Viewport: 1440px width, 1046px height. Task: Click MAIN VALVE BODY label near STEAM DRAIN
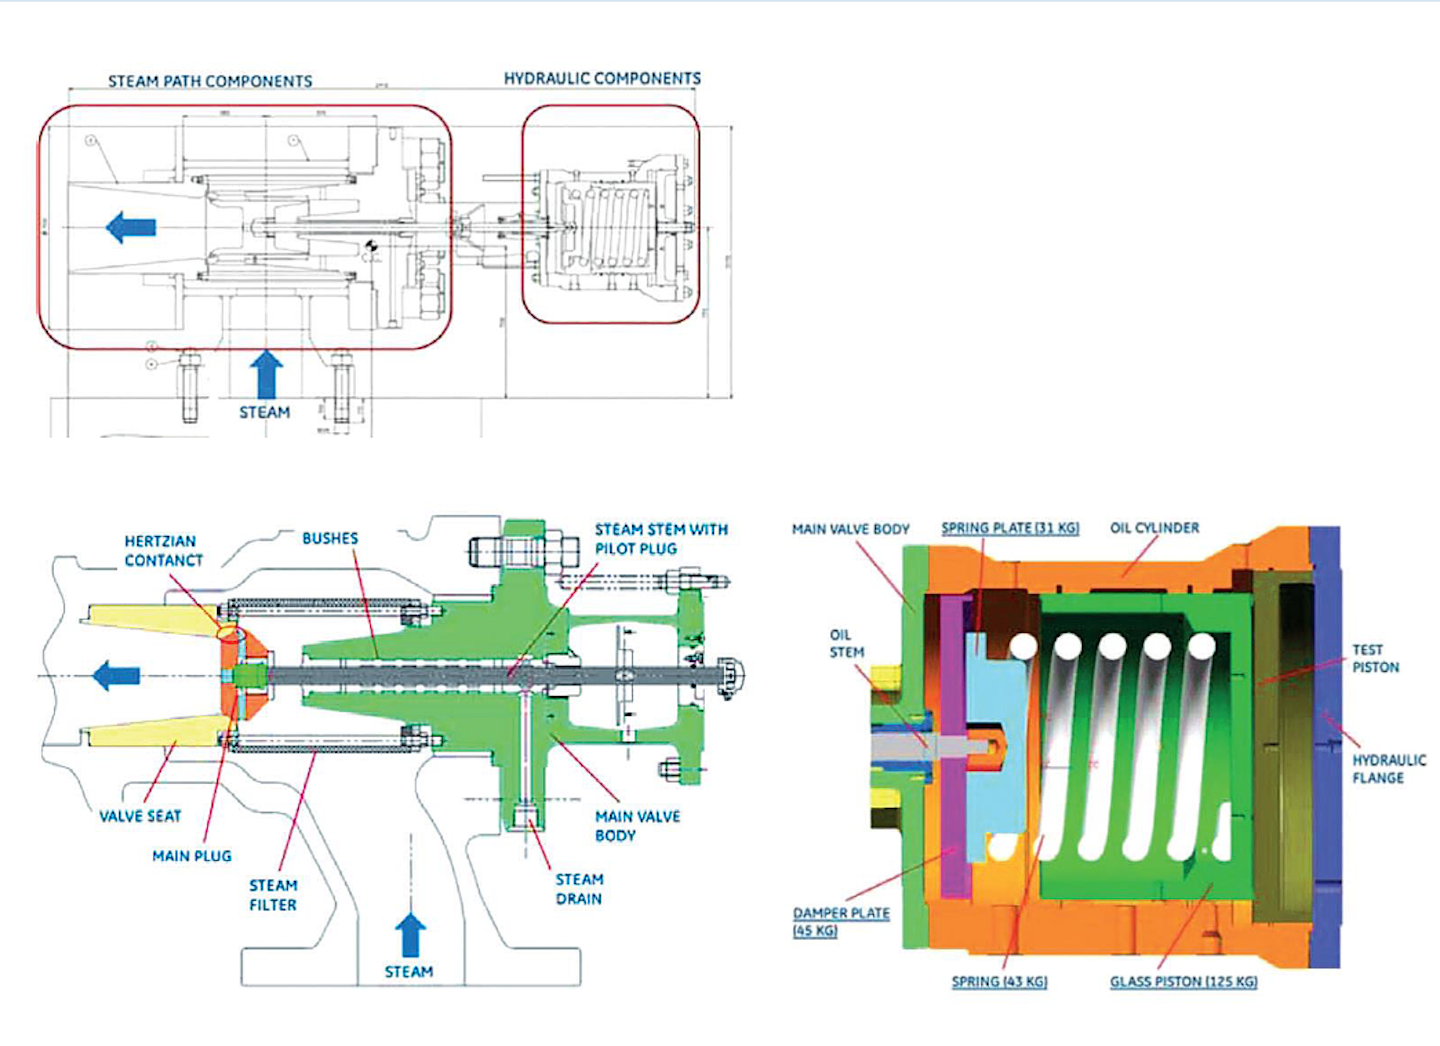coord(637,826)
